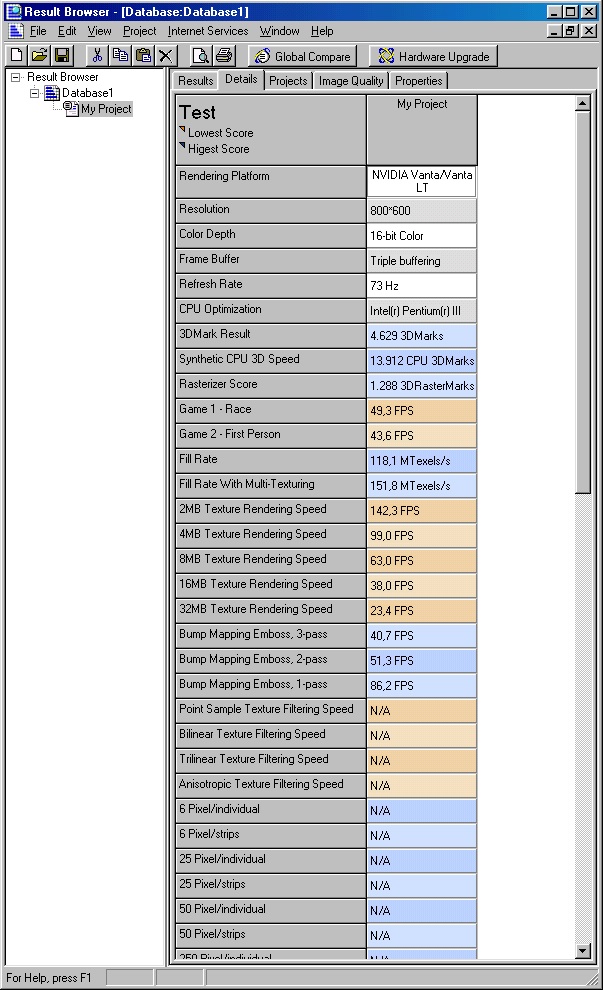Click the 43,6 FPS value

pyautogui.click(x=422, y=436)
